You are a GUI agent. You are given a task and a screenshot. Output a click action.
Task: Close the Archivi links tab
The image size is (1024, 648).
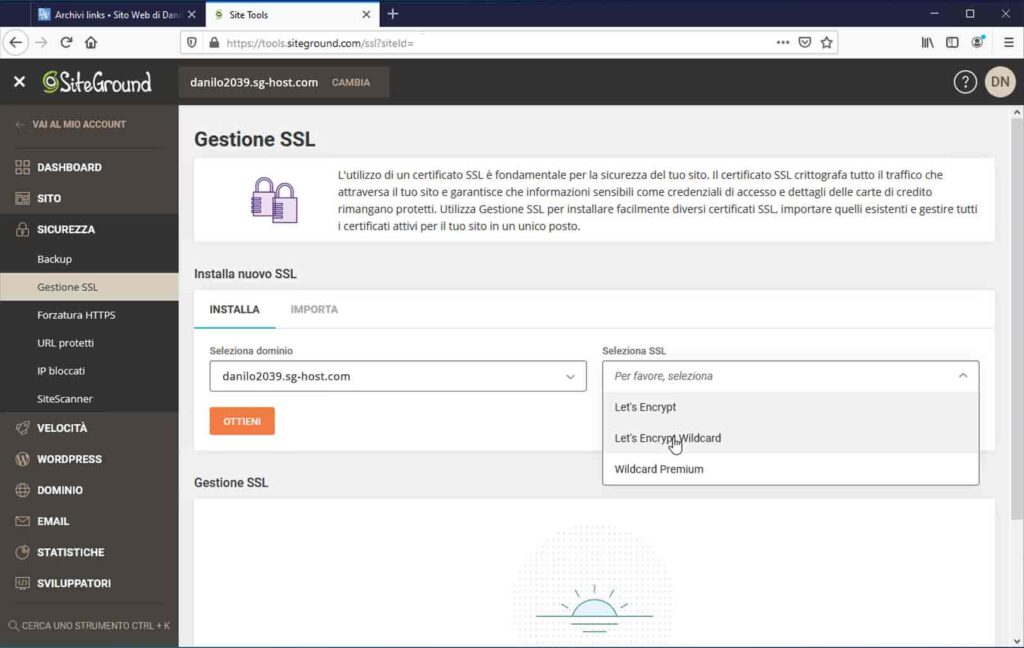pos(191,14)
